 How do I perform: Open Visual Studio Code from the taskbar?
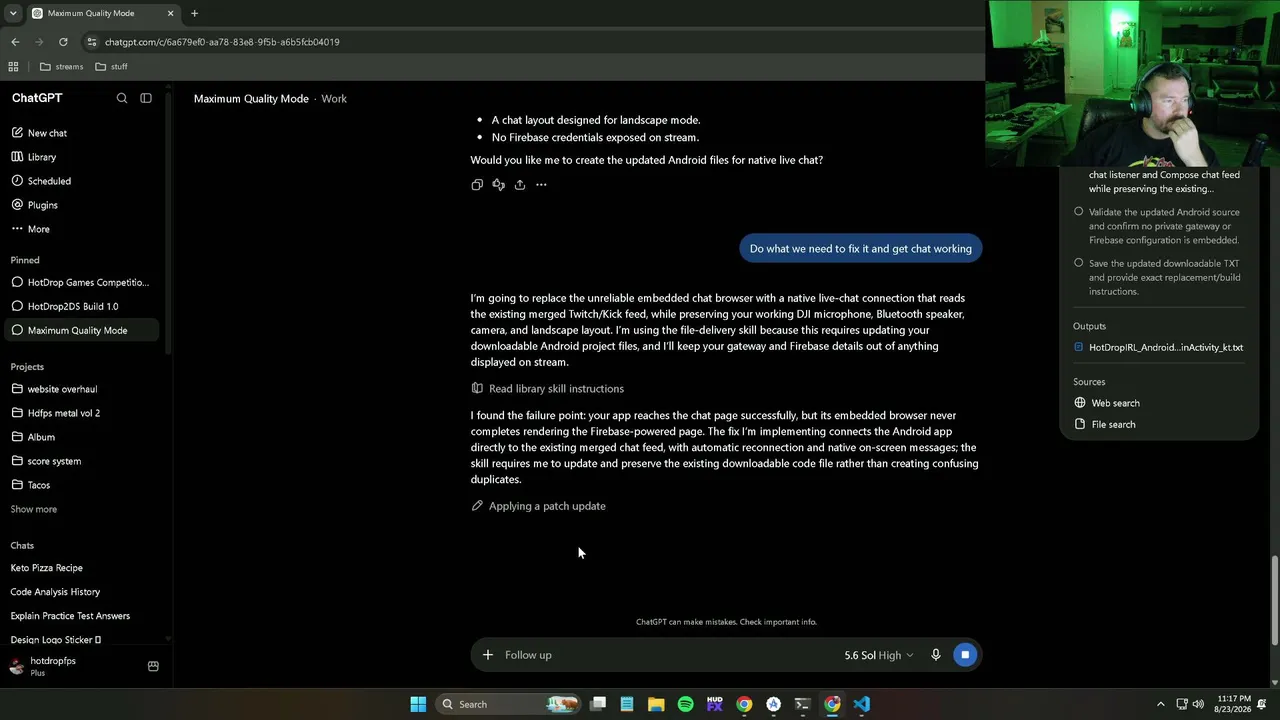tap(861, 704)
